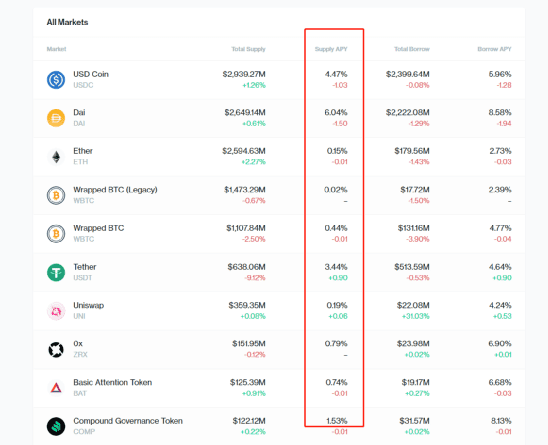Click the 0x ZRX icon
The width and height of the screenshot is (548, 445).
56,349
